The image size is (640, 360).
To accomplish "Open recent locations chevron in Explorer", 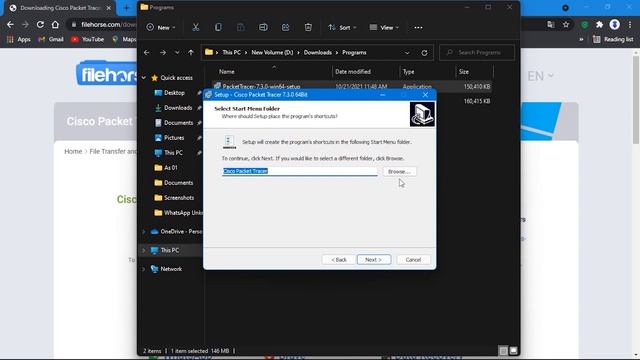I will [177, 53].
